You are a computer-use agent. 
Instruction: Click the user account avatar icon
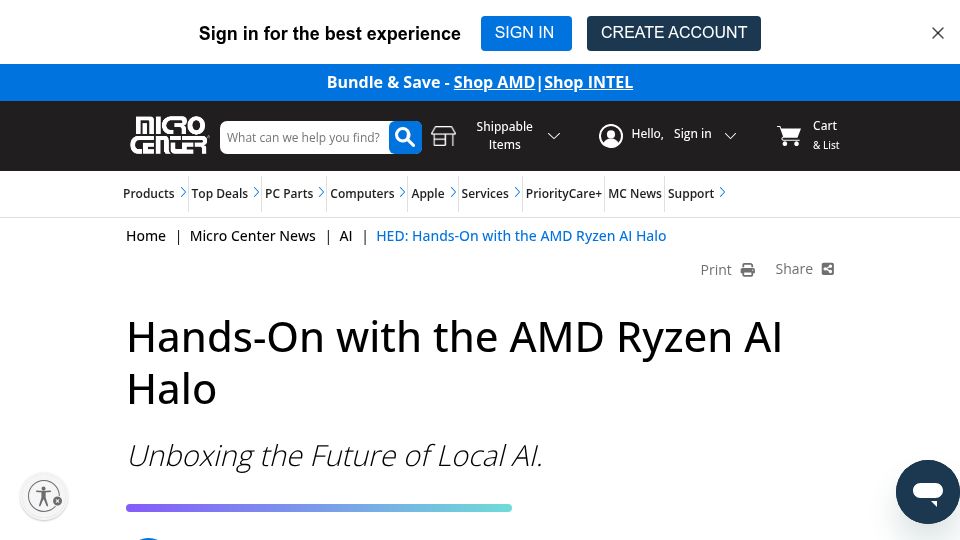pos(610,136)
